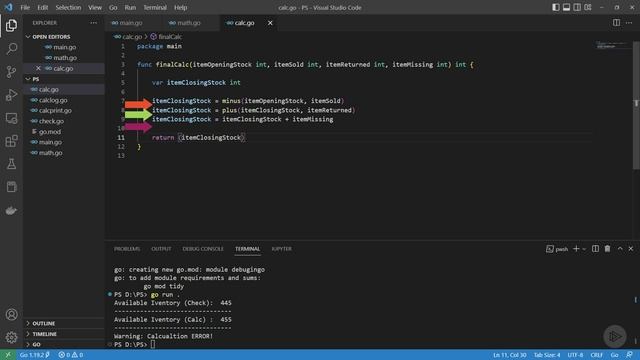Viewport: 640px width, 360px height.
Task: Switch to the Jupyter panel tab
Action: [282, 249]
